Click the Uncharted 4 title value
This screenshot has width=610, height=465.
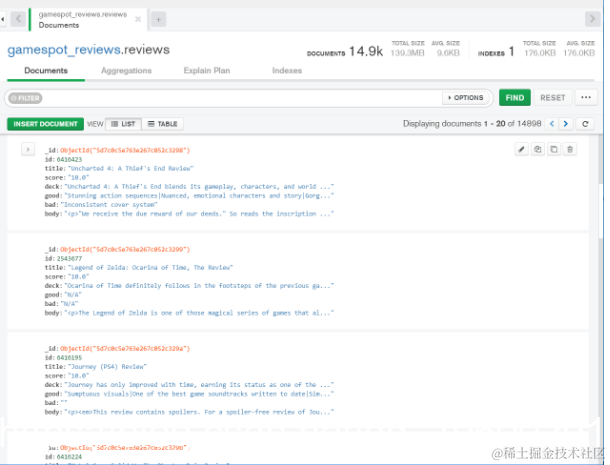point(131,168)
